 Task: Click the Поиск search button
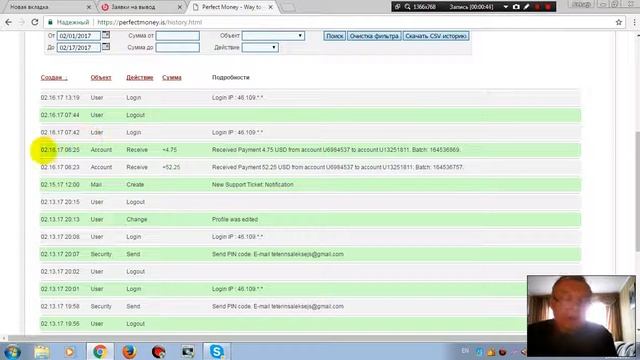click(335, 36)
